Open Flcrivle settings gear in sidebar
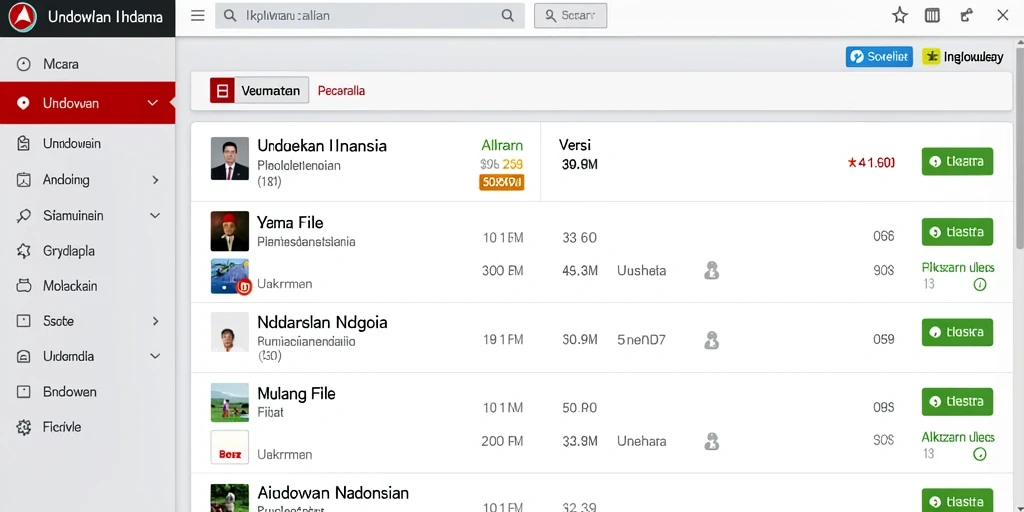Screen dimensions: 1024x512 24,427
